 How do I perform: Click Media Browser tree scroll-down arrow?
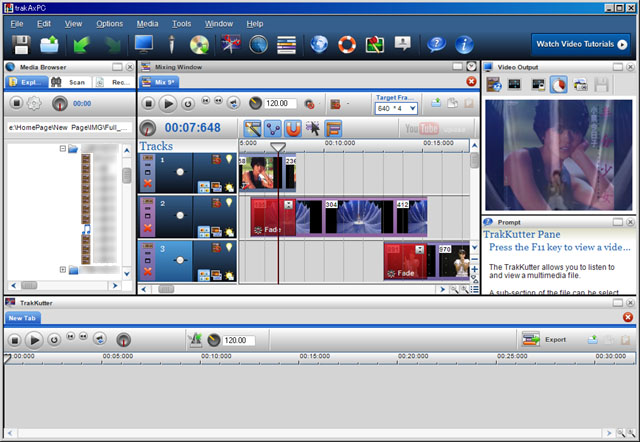tap(127, 274)
